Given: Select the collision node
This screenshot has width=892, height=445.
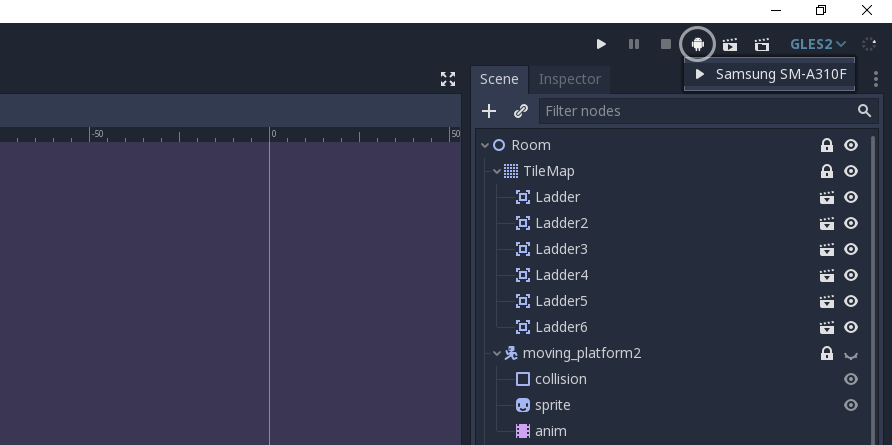Looking at the screenshot, I should point(560,379).
